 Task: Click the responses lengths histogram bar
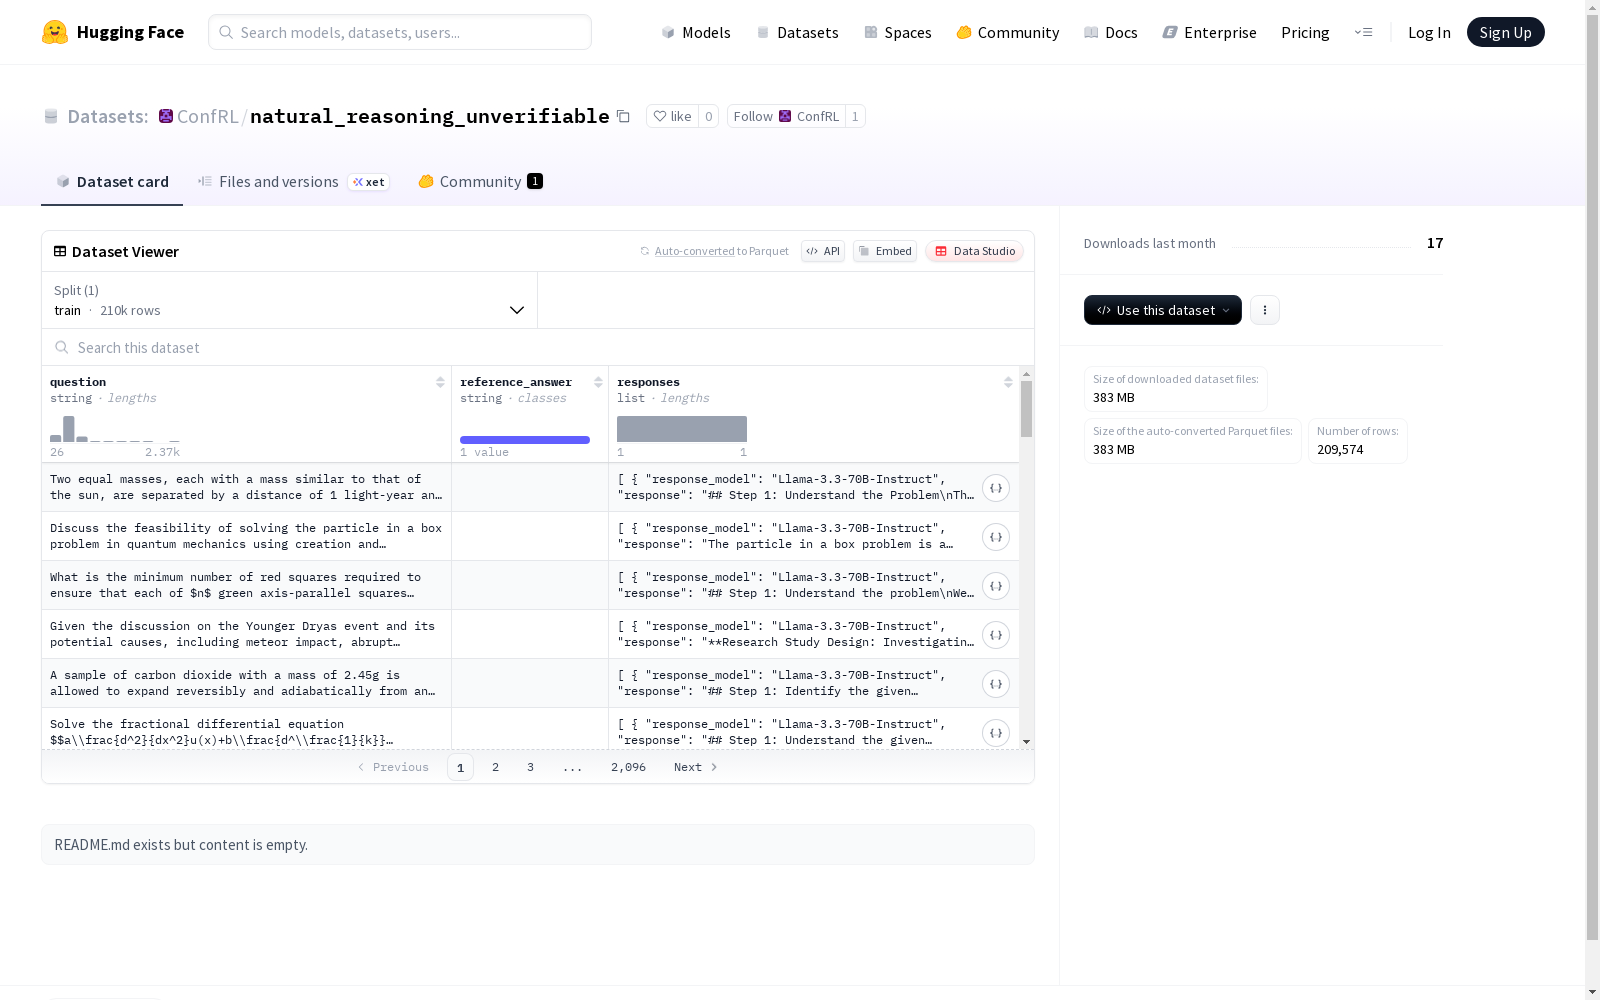click(682, 429)
